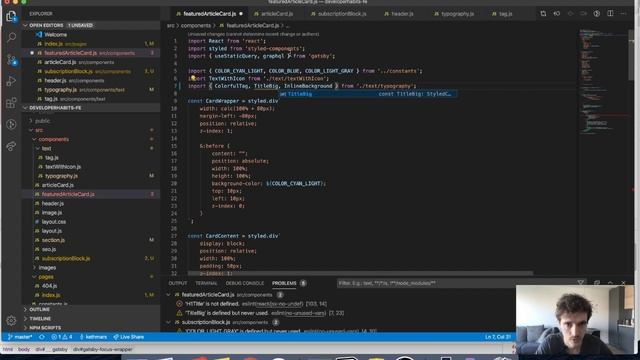Collapse the components folder
The width and height of the screenshot is (640, 360).
[x=53, y=139]
